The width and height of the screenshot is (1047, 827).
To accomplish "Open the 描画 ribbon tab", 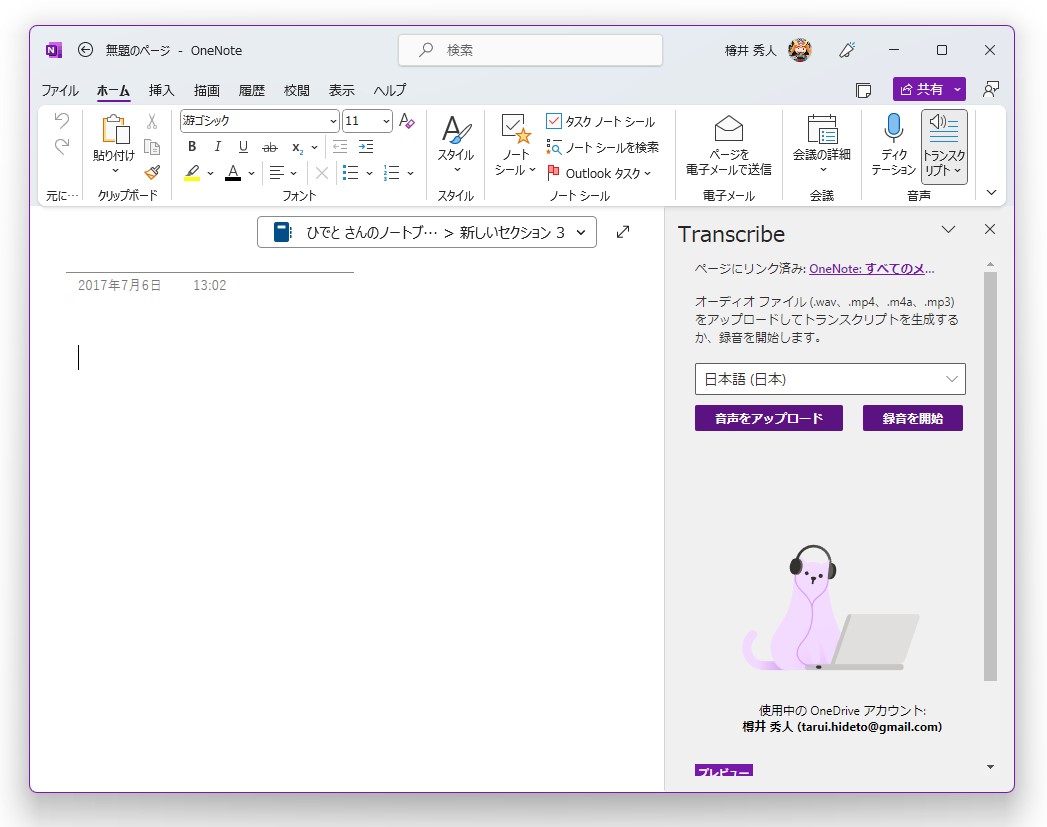I will point(206,90).
